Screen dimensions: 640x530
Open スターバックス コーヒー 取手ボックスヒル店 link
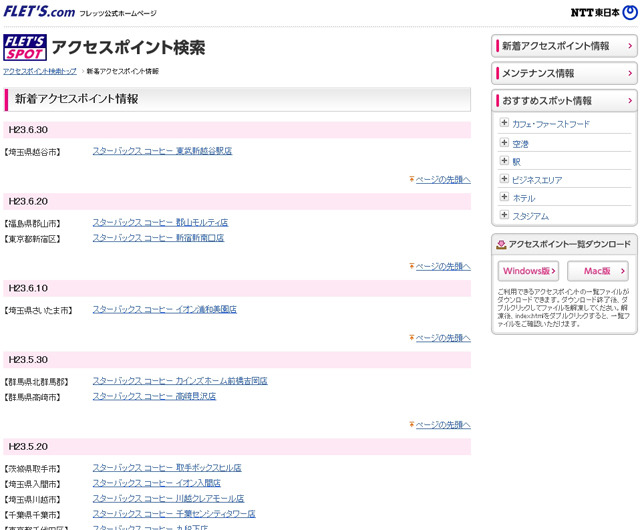pos(167,468)
